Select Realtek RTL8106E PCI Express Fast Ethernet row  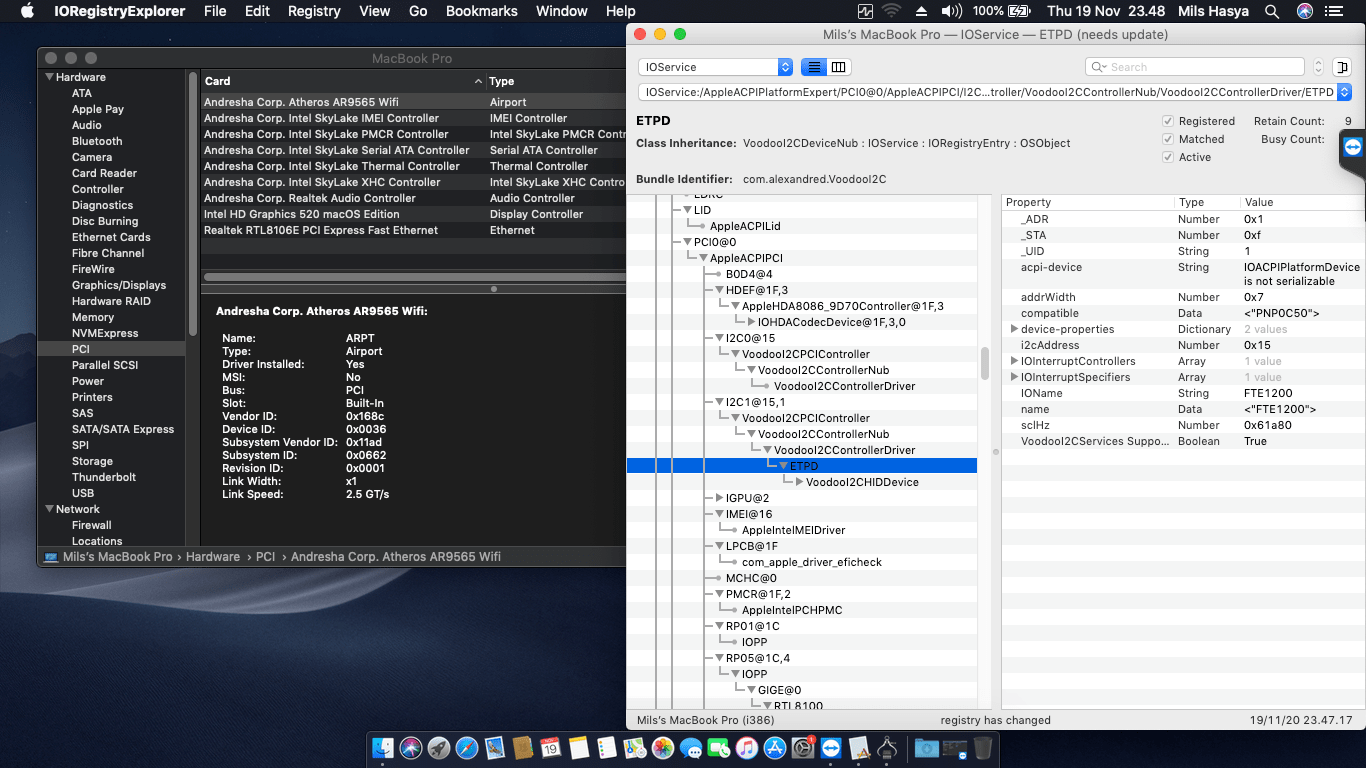pyautogui.click(x=413, y=230)
